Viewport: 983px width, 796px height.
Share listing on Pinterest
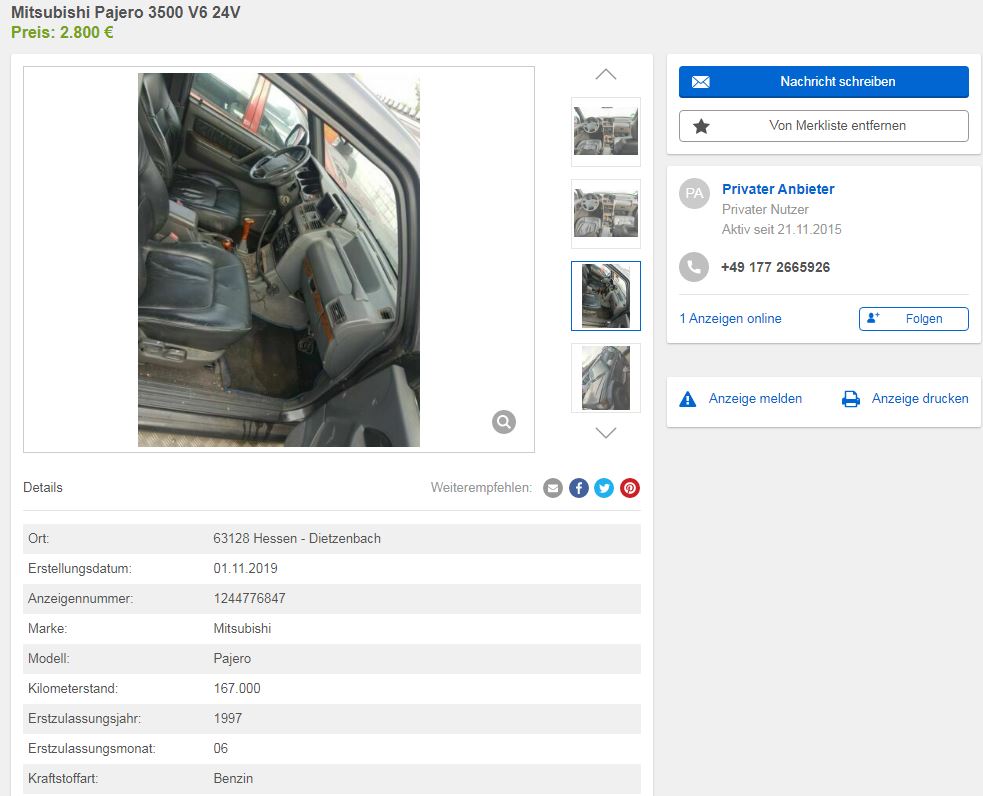coord(630,488)
